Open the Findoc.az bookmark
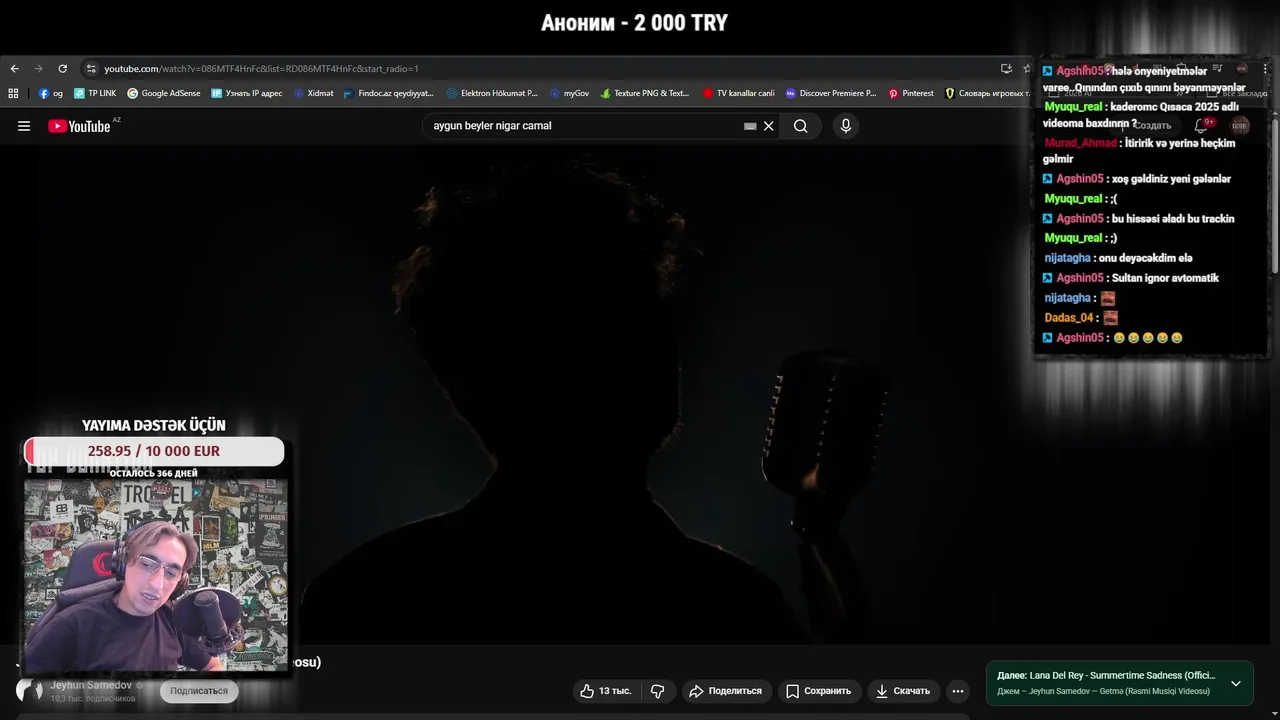 tap(388, 93)
